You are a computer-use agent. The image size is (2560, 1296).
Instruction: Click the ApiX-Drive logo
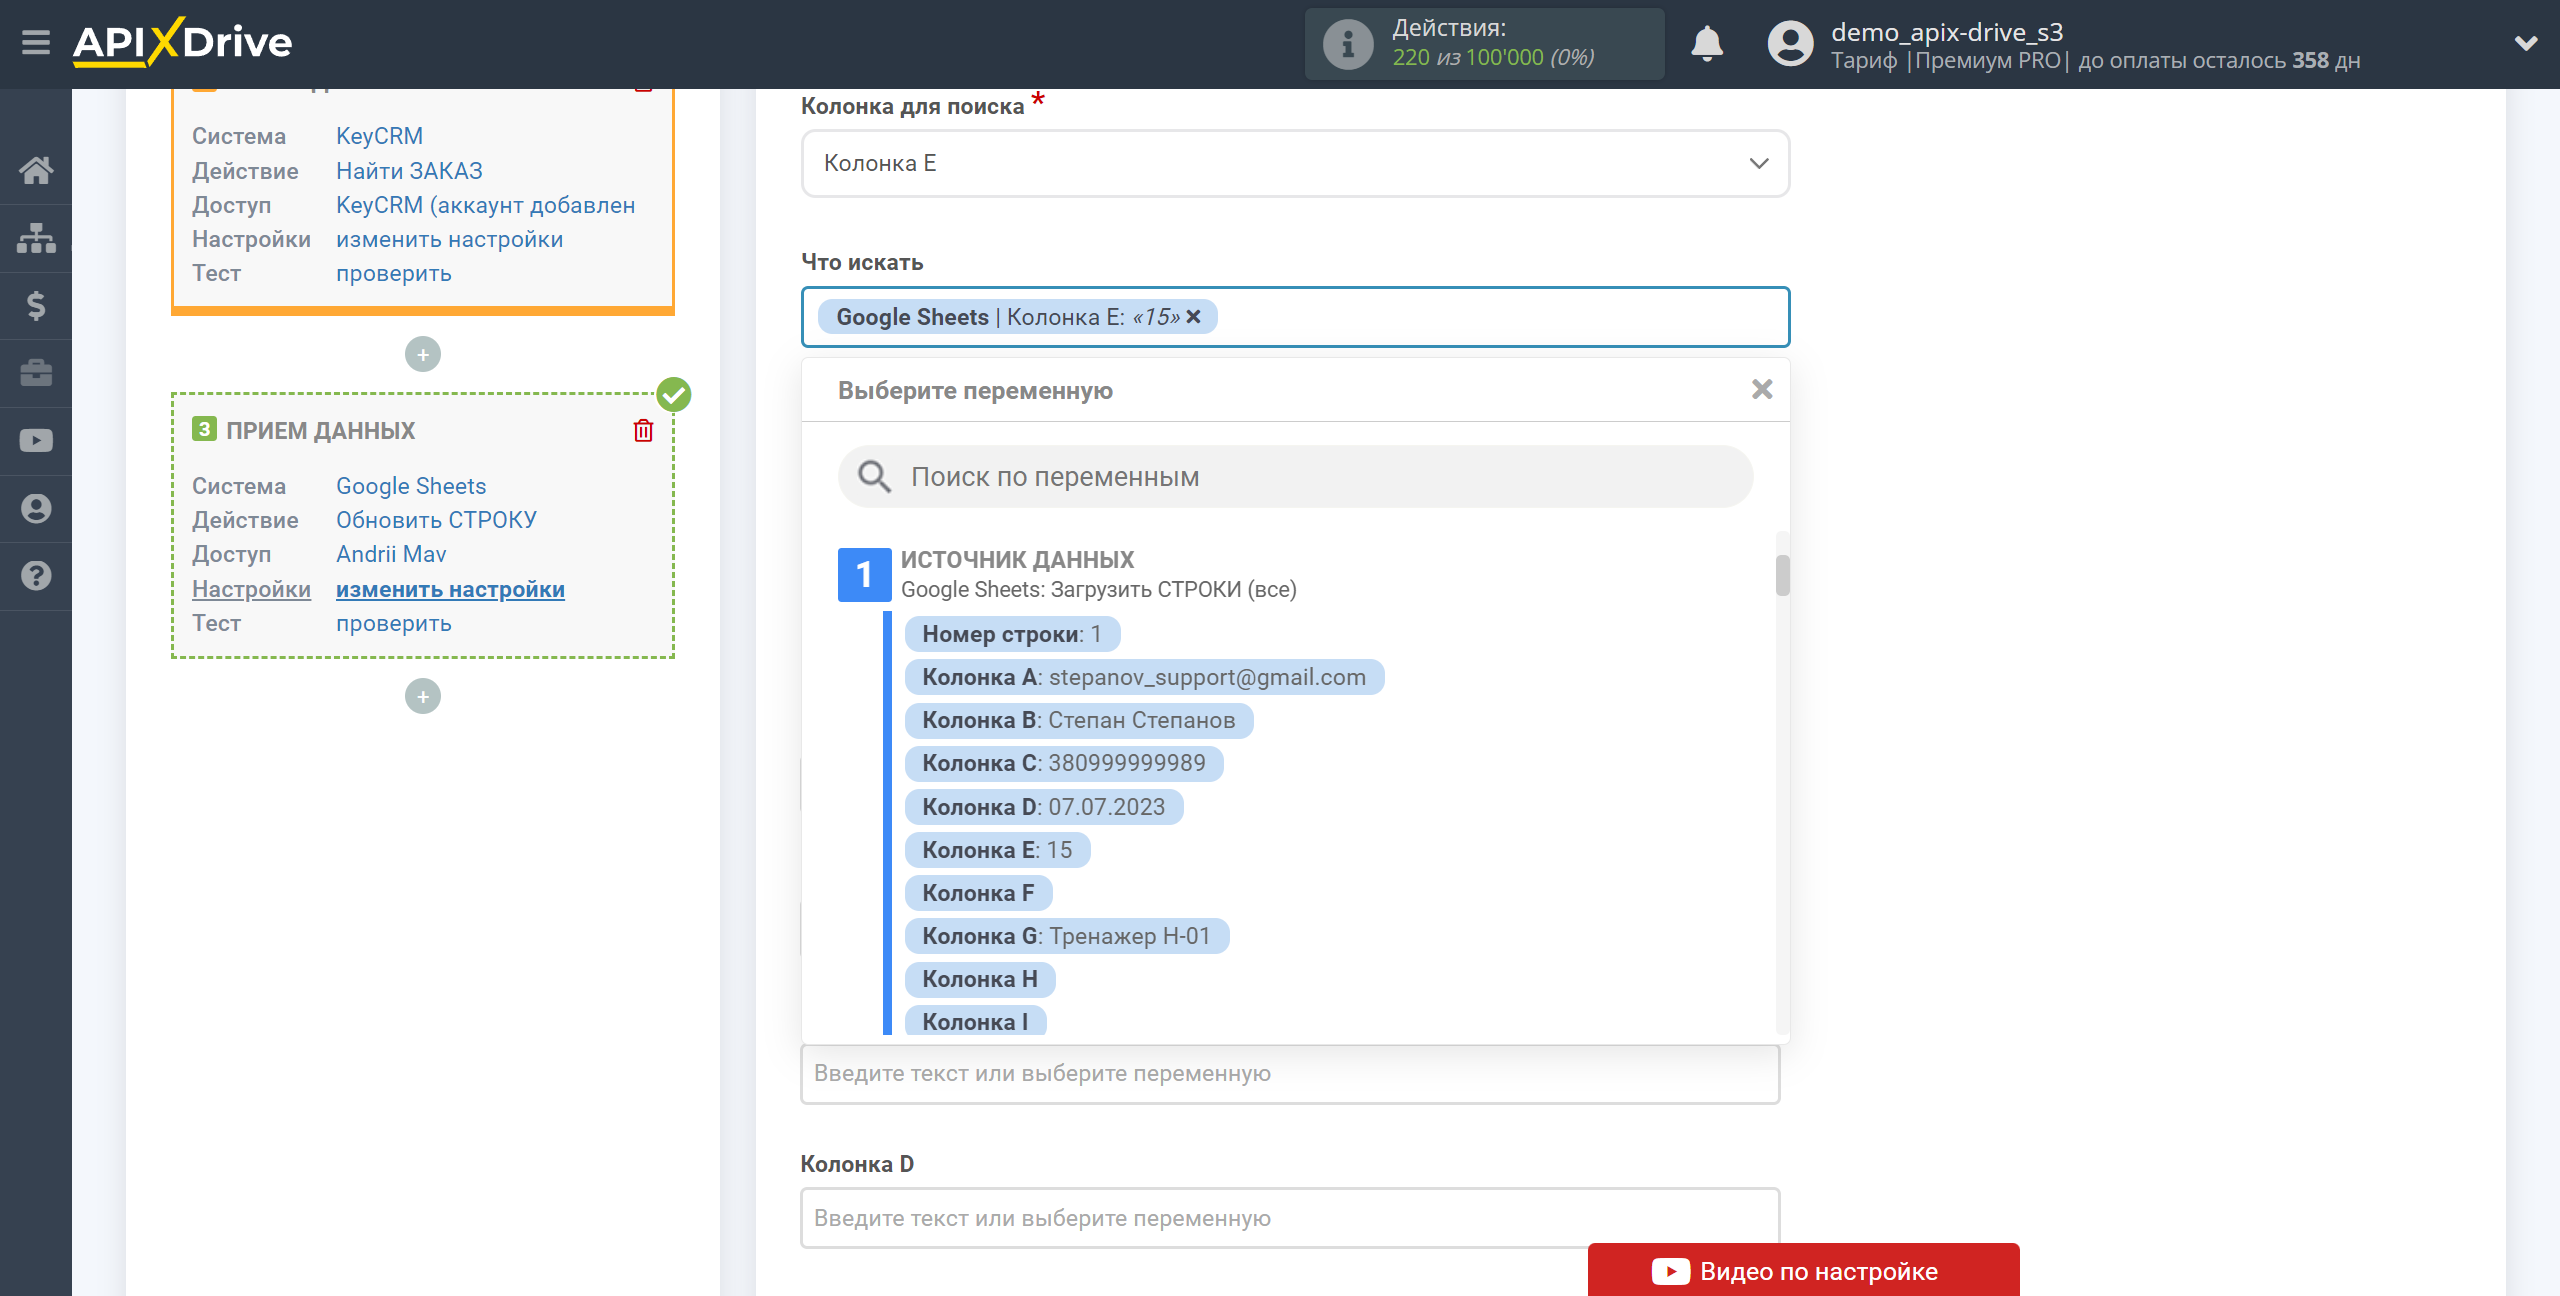(x=182, y=42)
